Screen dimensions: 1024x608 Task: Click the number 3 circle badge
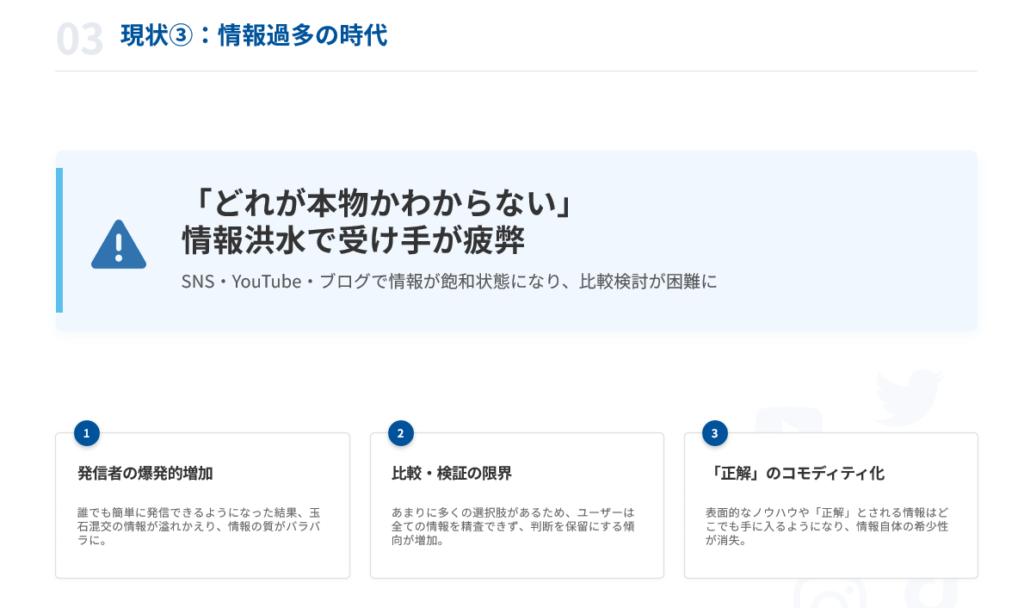point(715,433)
